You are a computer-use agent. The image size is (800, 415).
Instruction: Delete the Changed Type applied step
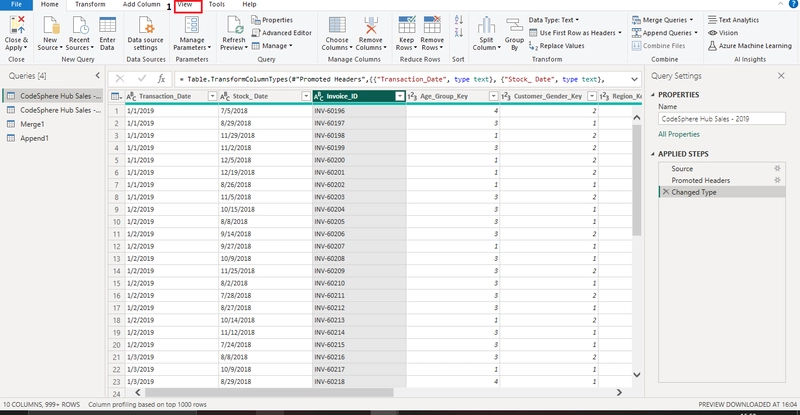coord(665,192)
